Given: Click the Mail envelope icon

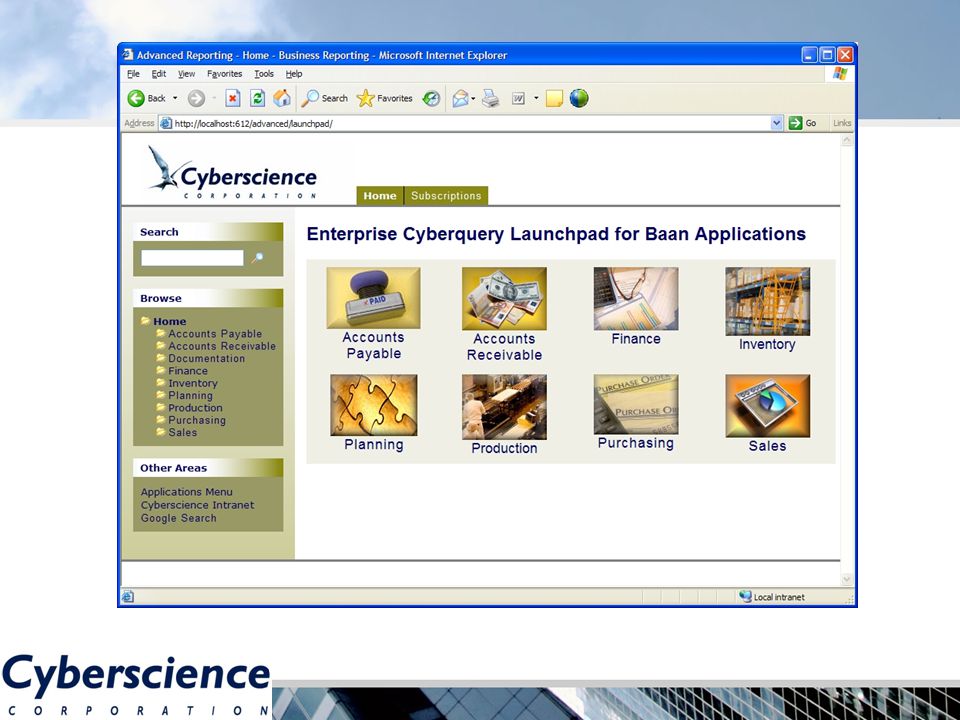Looking at the screenshot, I should click(460, 98).
